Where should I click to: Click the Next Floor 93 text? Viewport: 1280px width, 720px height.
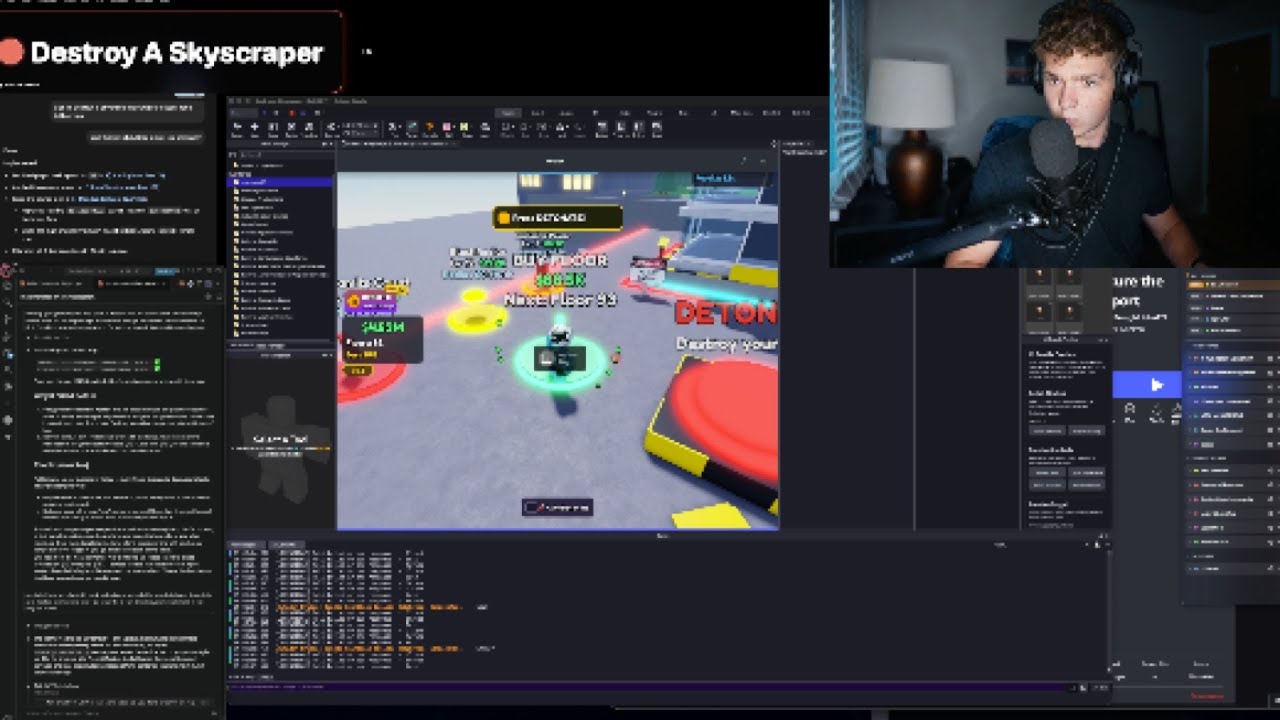tap(560, 299)
